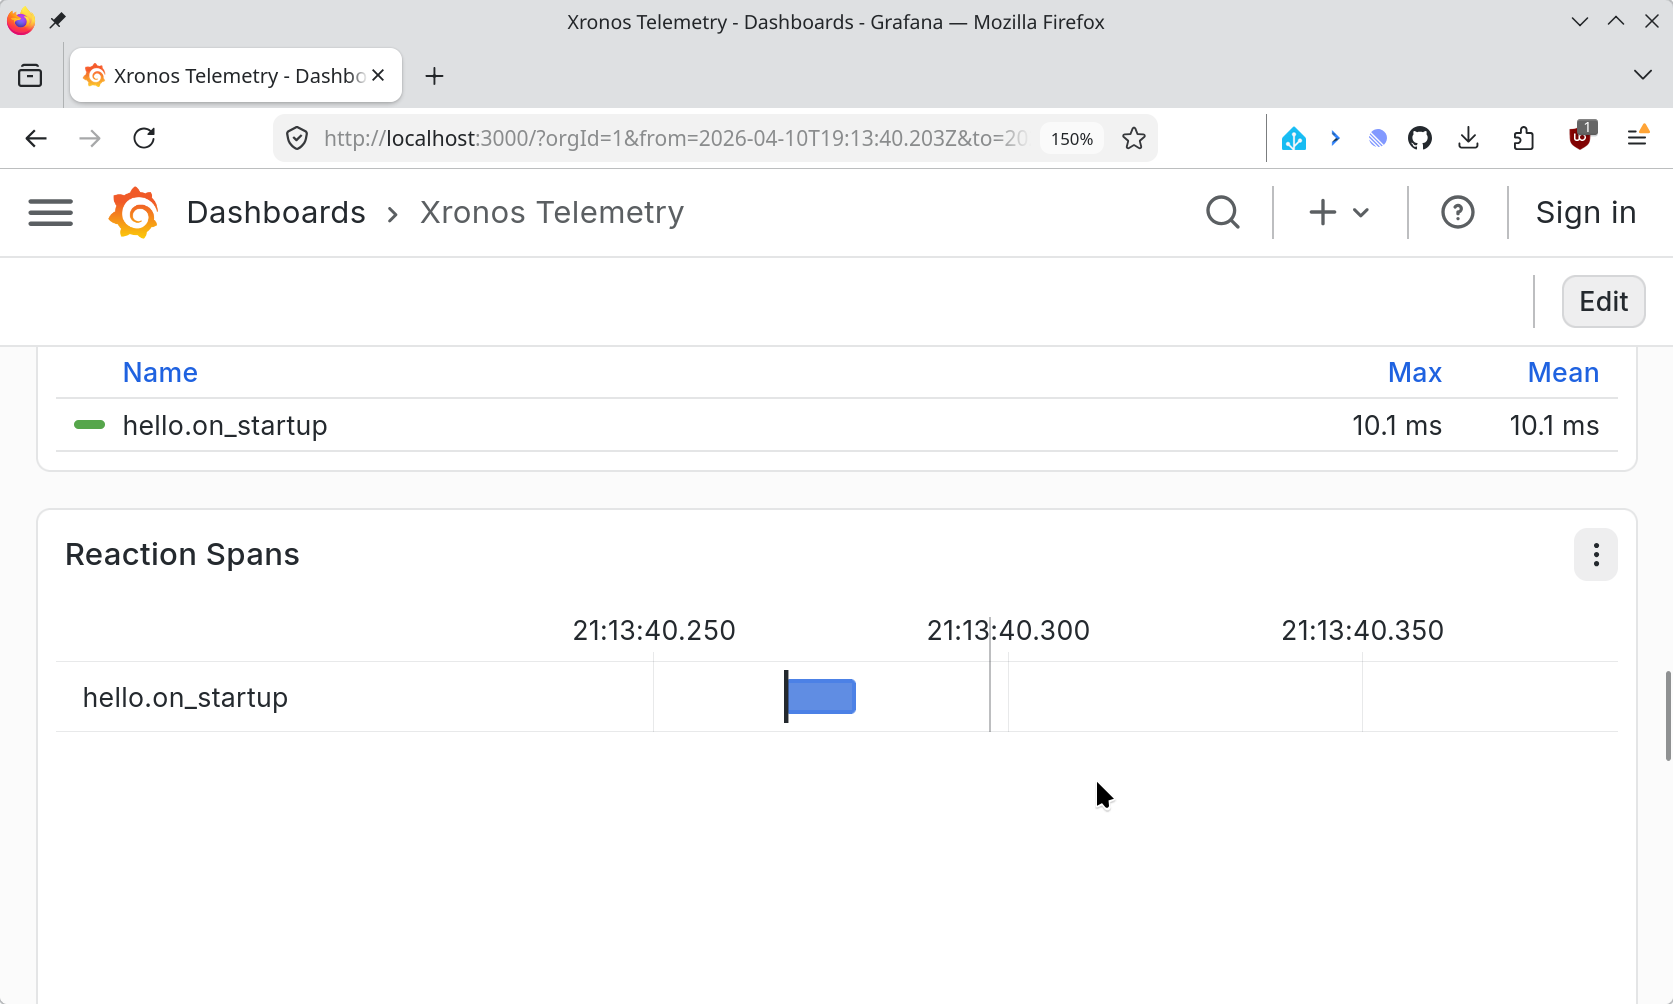Click the Grafana logo home icon
Image resolution: width=1673 pixels, height=1004 pixels.
pyautogui.click(x=134, y=213)
